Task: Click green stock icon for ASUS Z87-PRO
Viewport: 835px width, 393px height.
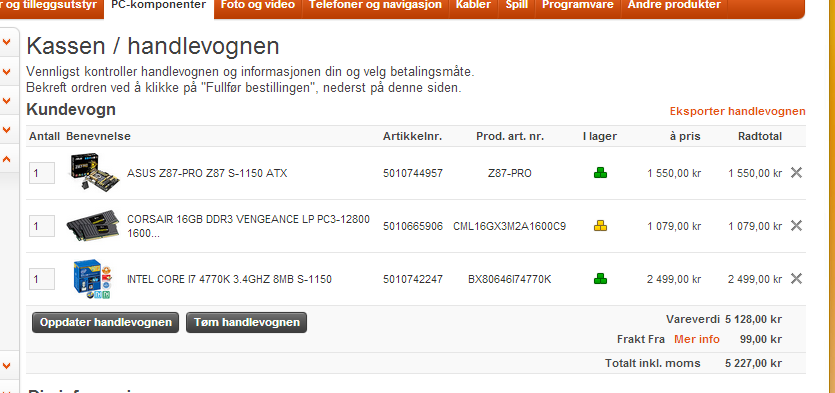Action: 601,173
